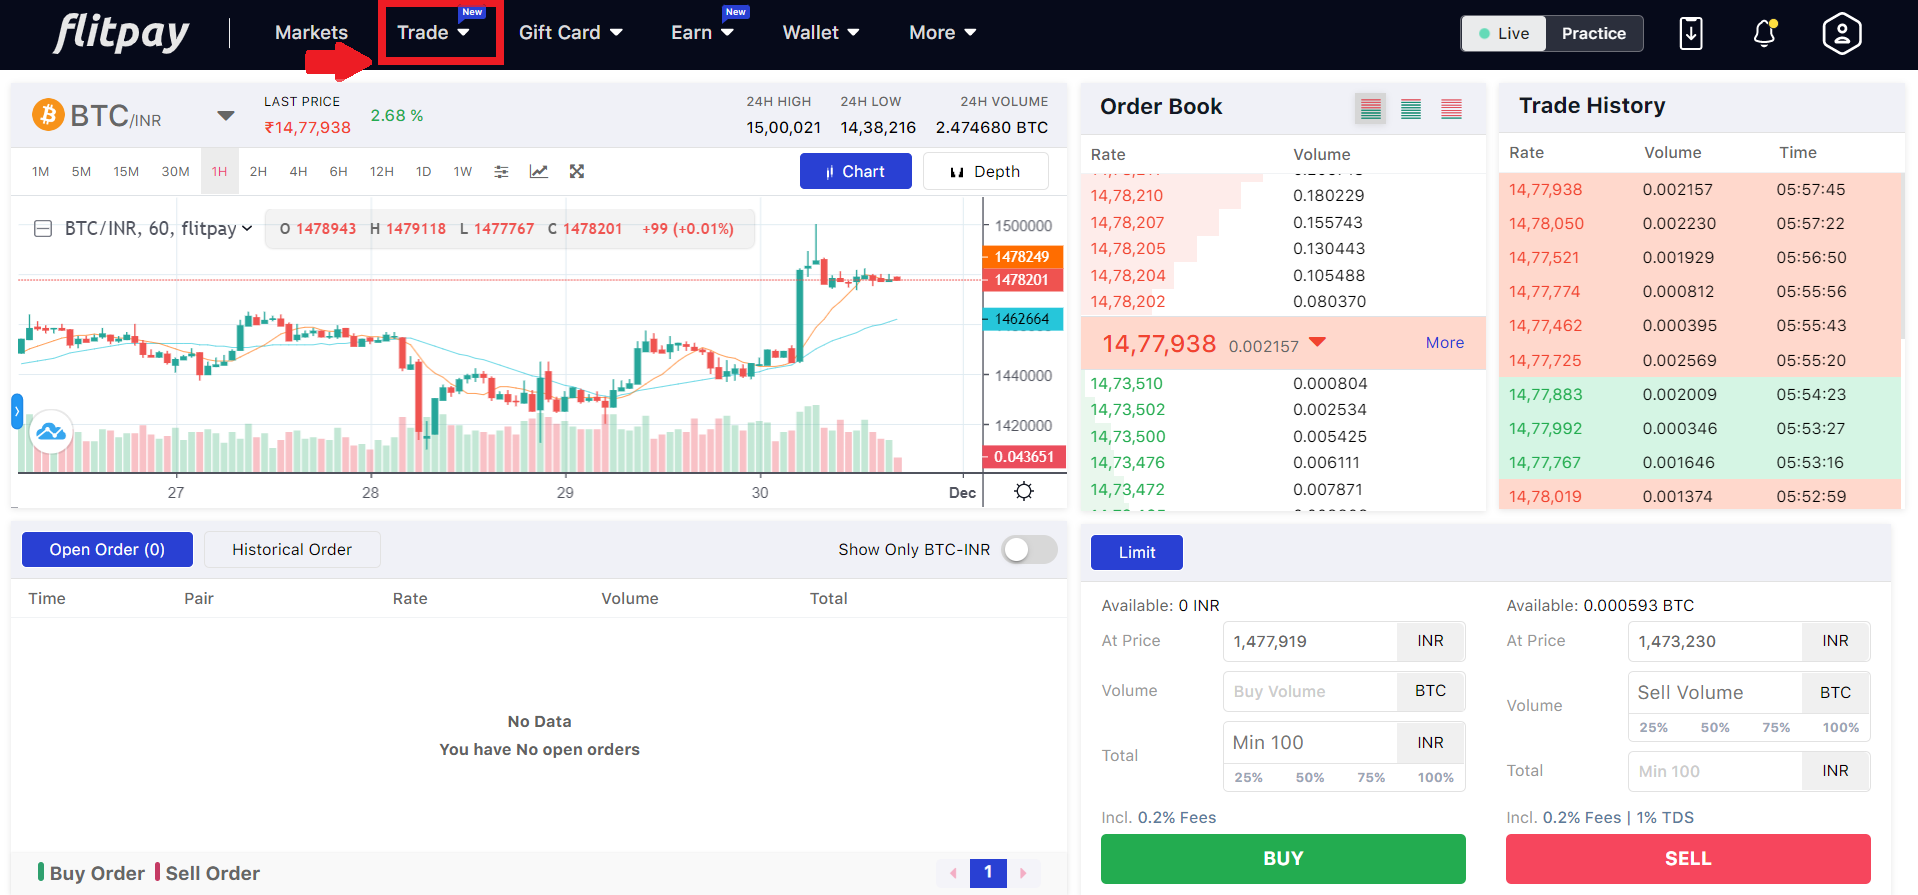Viewport: 1918px width, 895px height.
Task: Click the sell Total Min 100 field
Action: (x=1715, y=771)
